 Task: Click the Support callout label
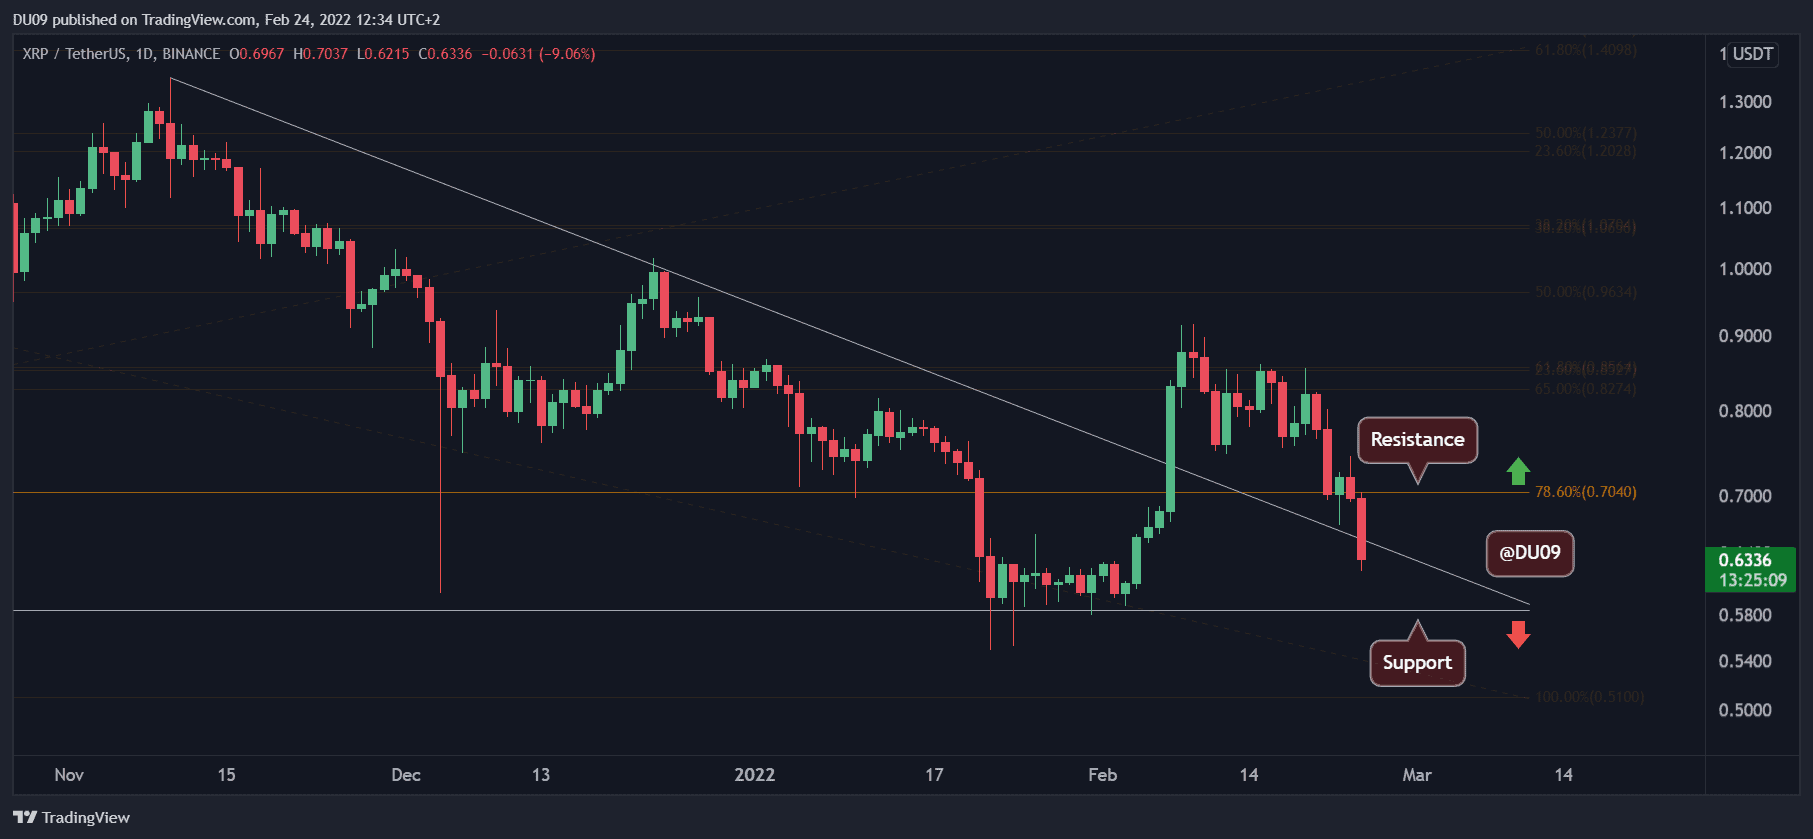[x=1417, y=663]
